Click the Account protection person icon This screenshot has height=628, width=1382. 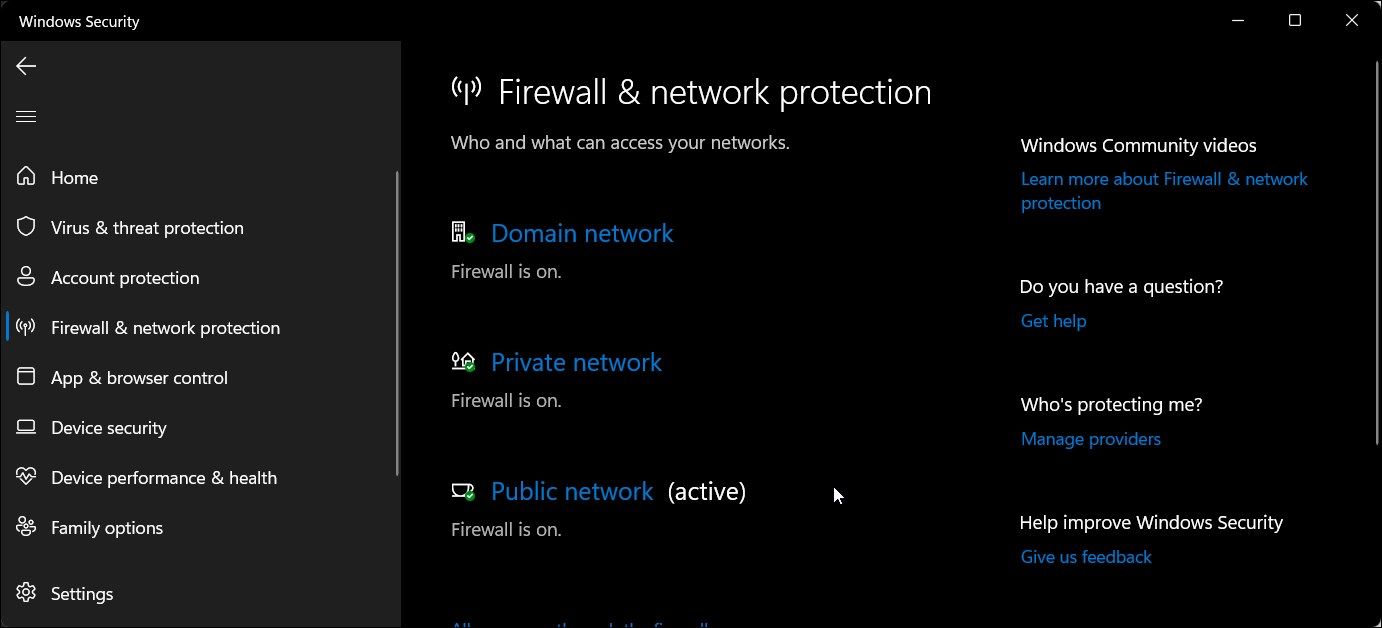(x=26, y=277)
